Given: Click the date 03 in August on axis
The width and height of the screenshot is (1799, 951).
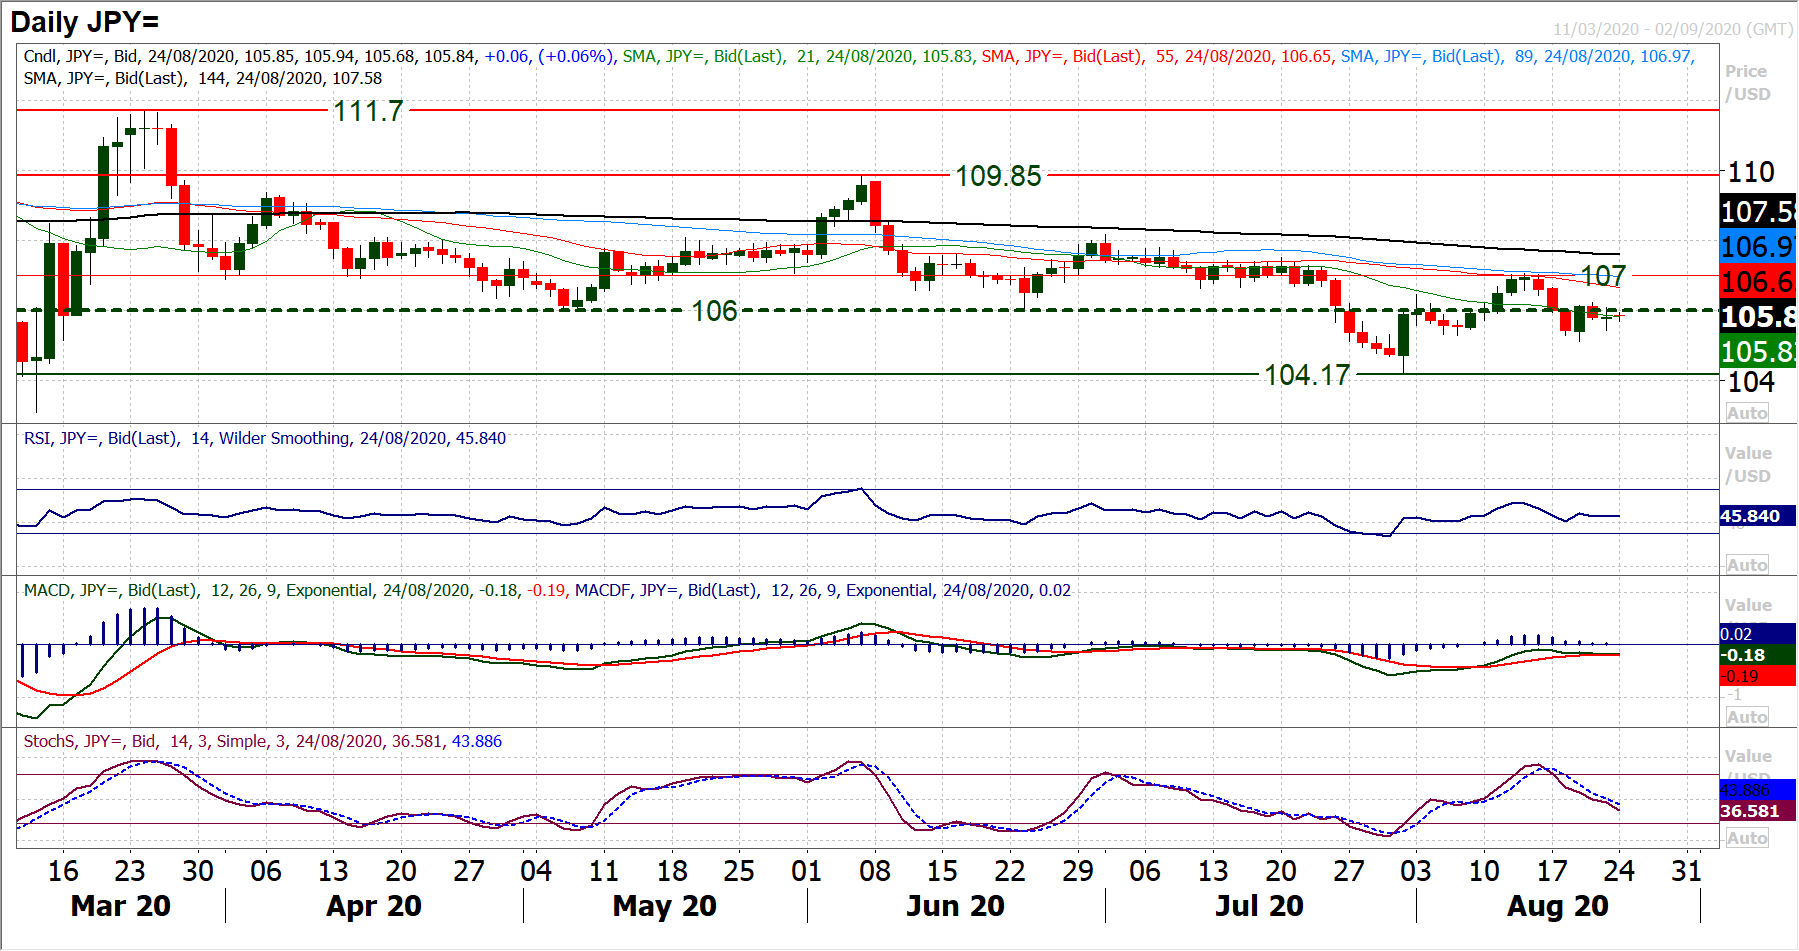Looking at the screenshot, I should point(1416,871).
